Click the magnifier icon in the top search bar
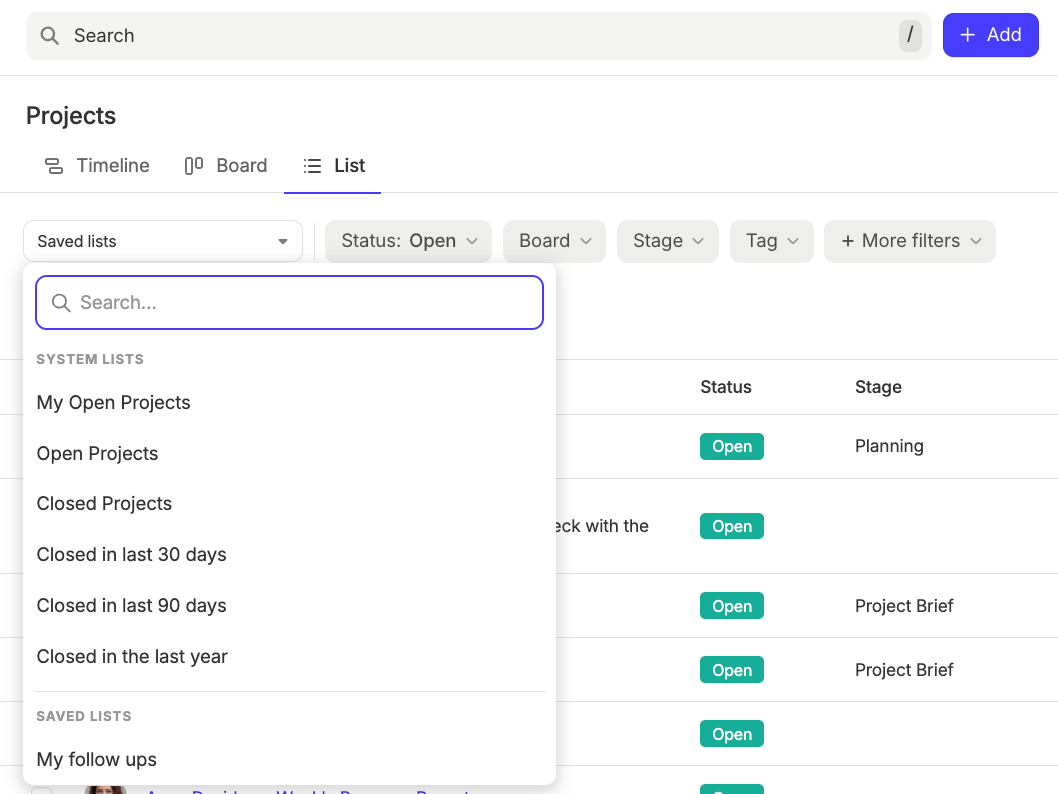 pos(49,36)
